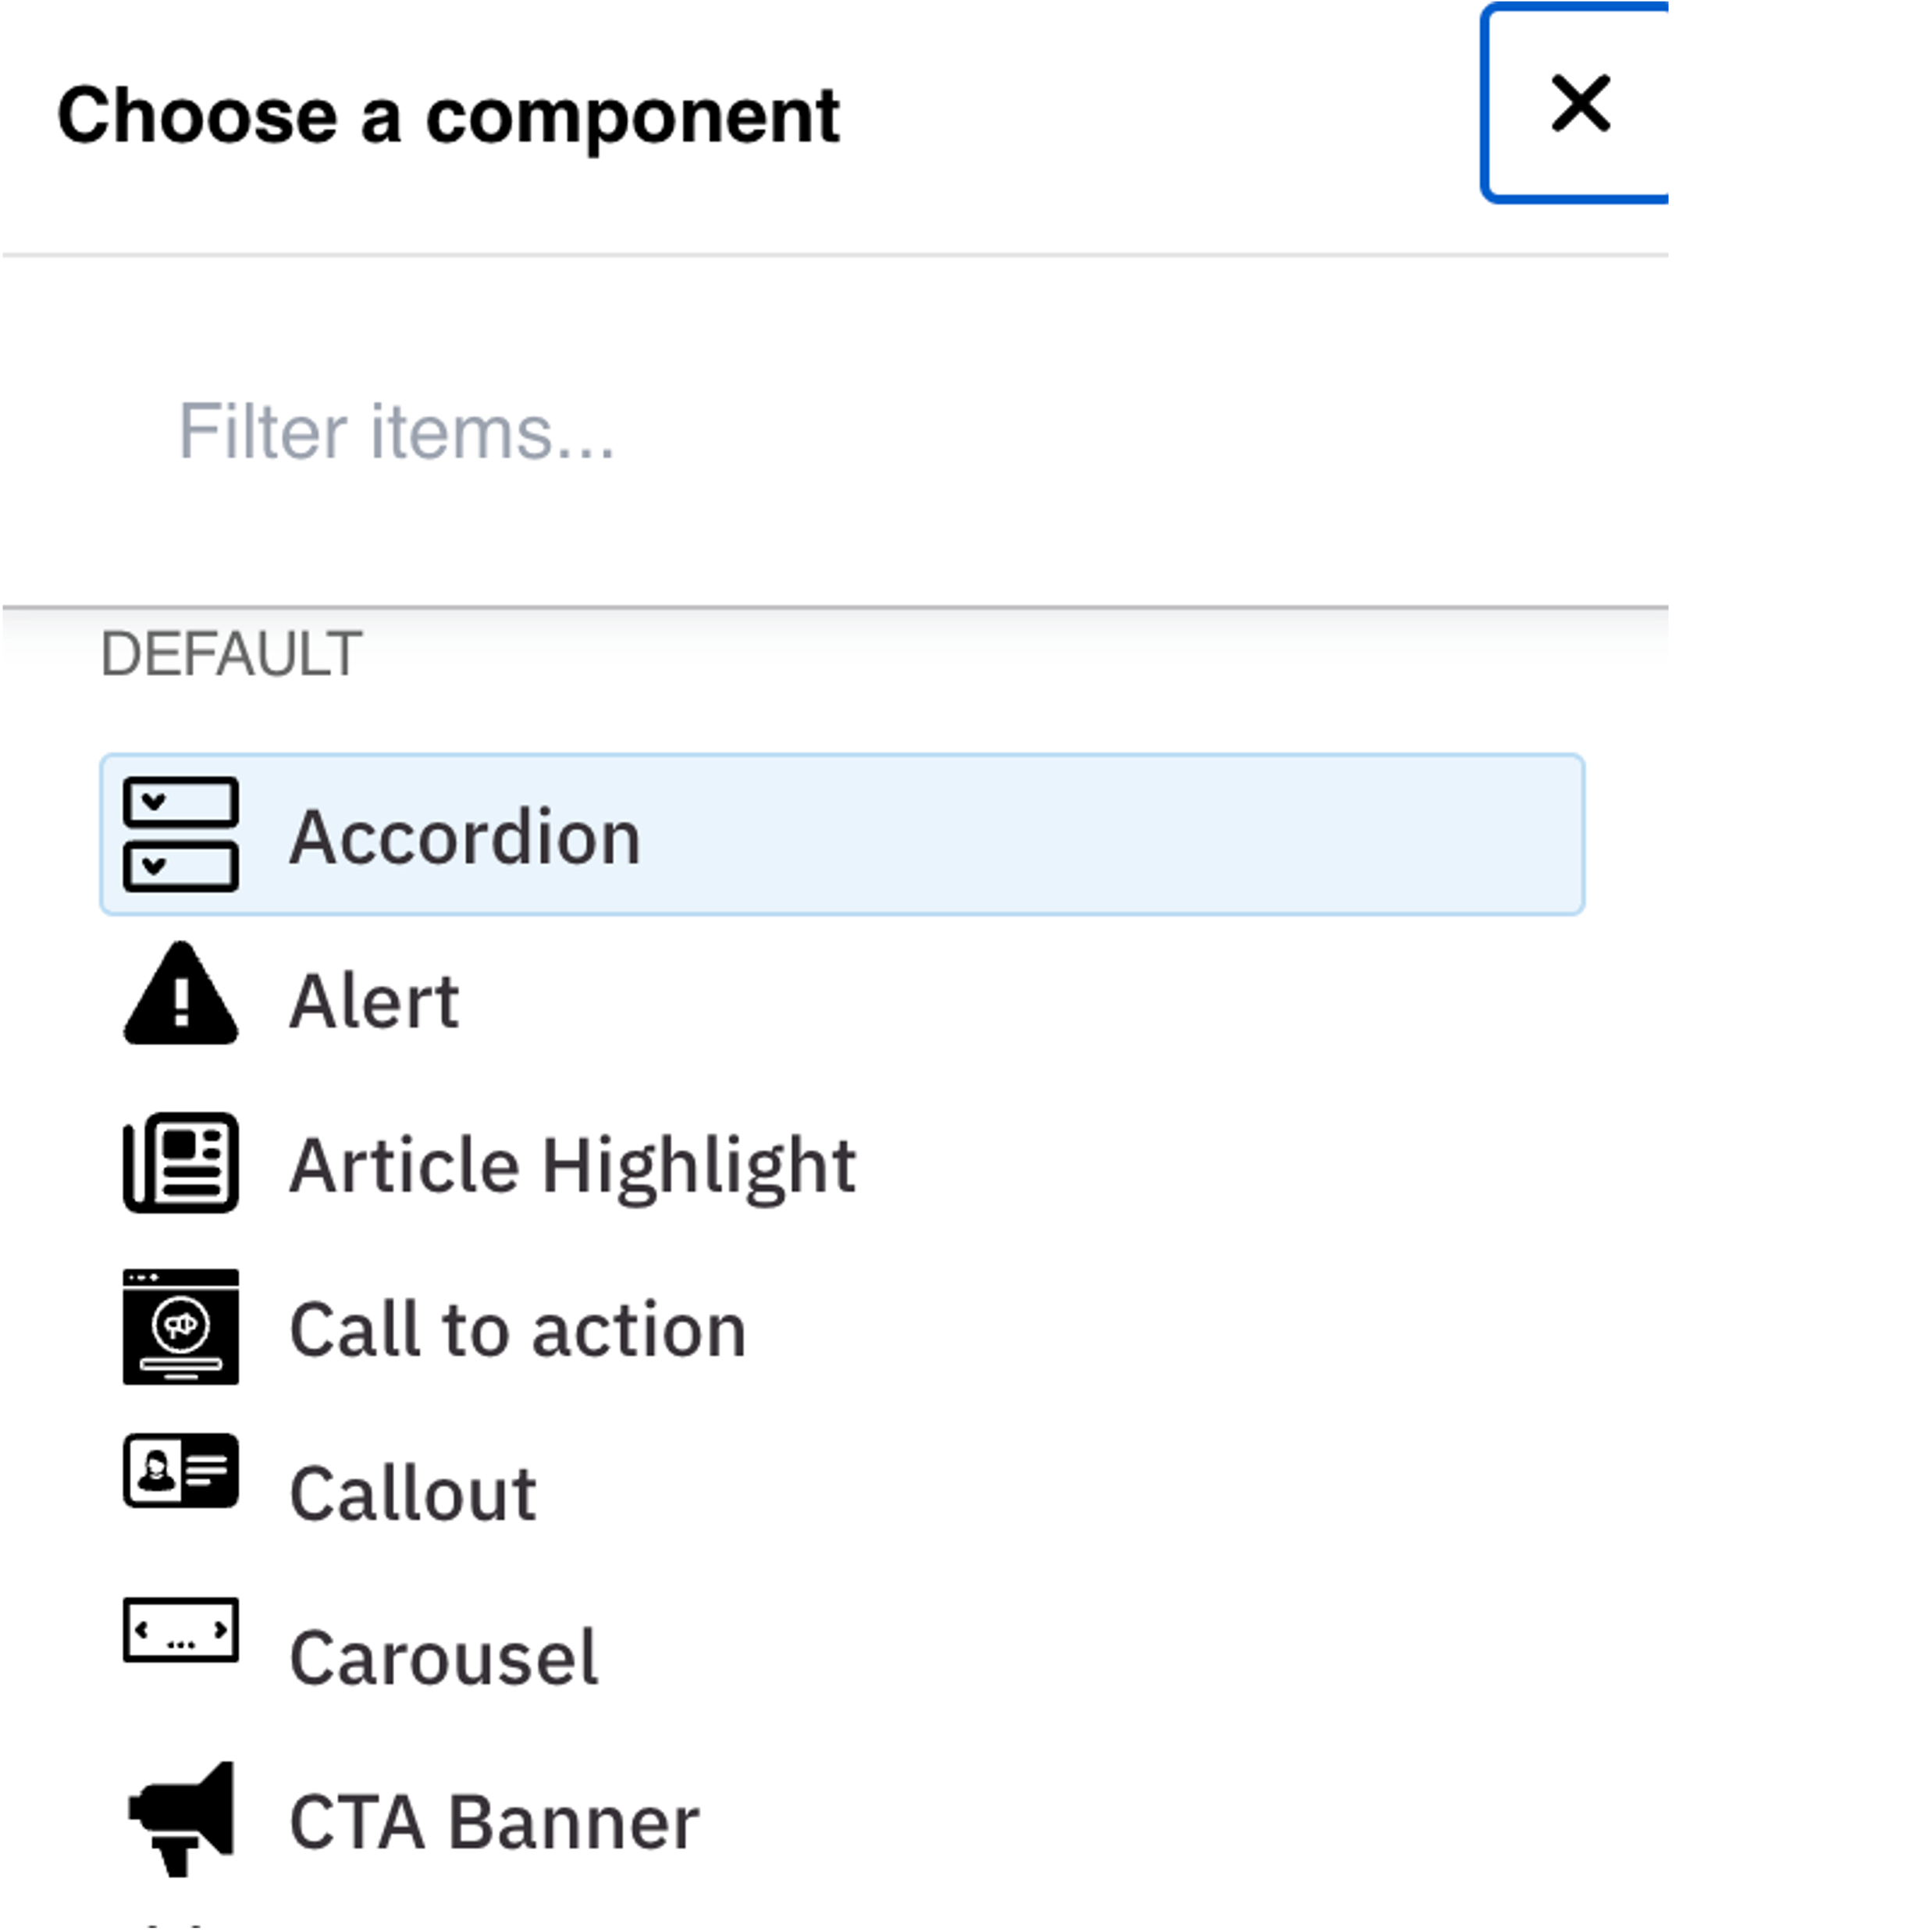Choose the Callout component label
1932x1932 pixels.
pyautogui.click(x=413, y=1494)
